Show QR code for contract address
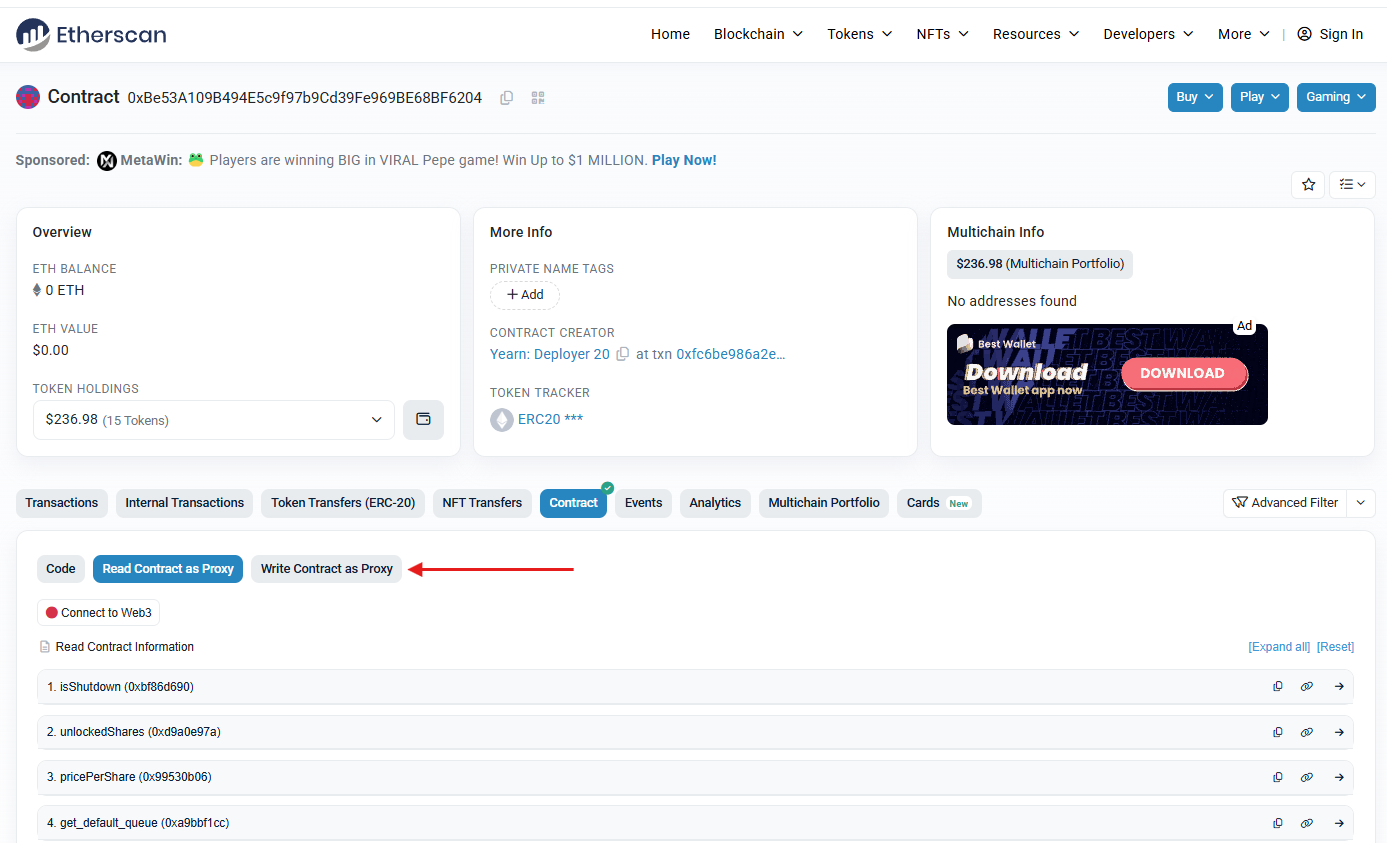The height and width of the screenshot is (843, 1387). click(538, 98)
